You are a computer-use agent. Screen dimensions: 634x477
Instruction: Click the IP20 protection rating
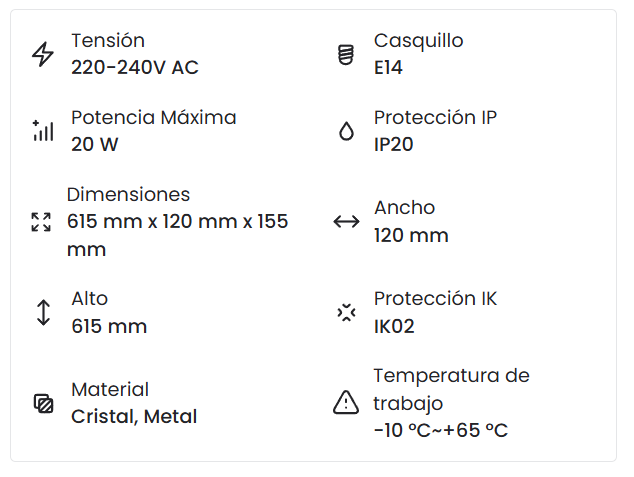pos(394,144)
